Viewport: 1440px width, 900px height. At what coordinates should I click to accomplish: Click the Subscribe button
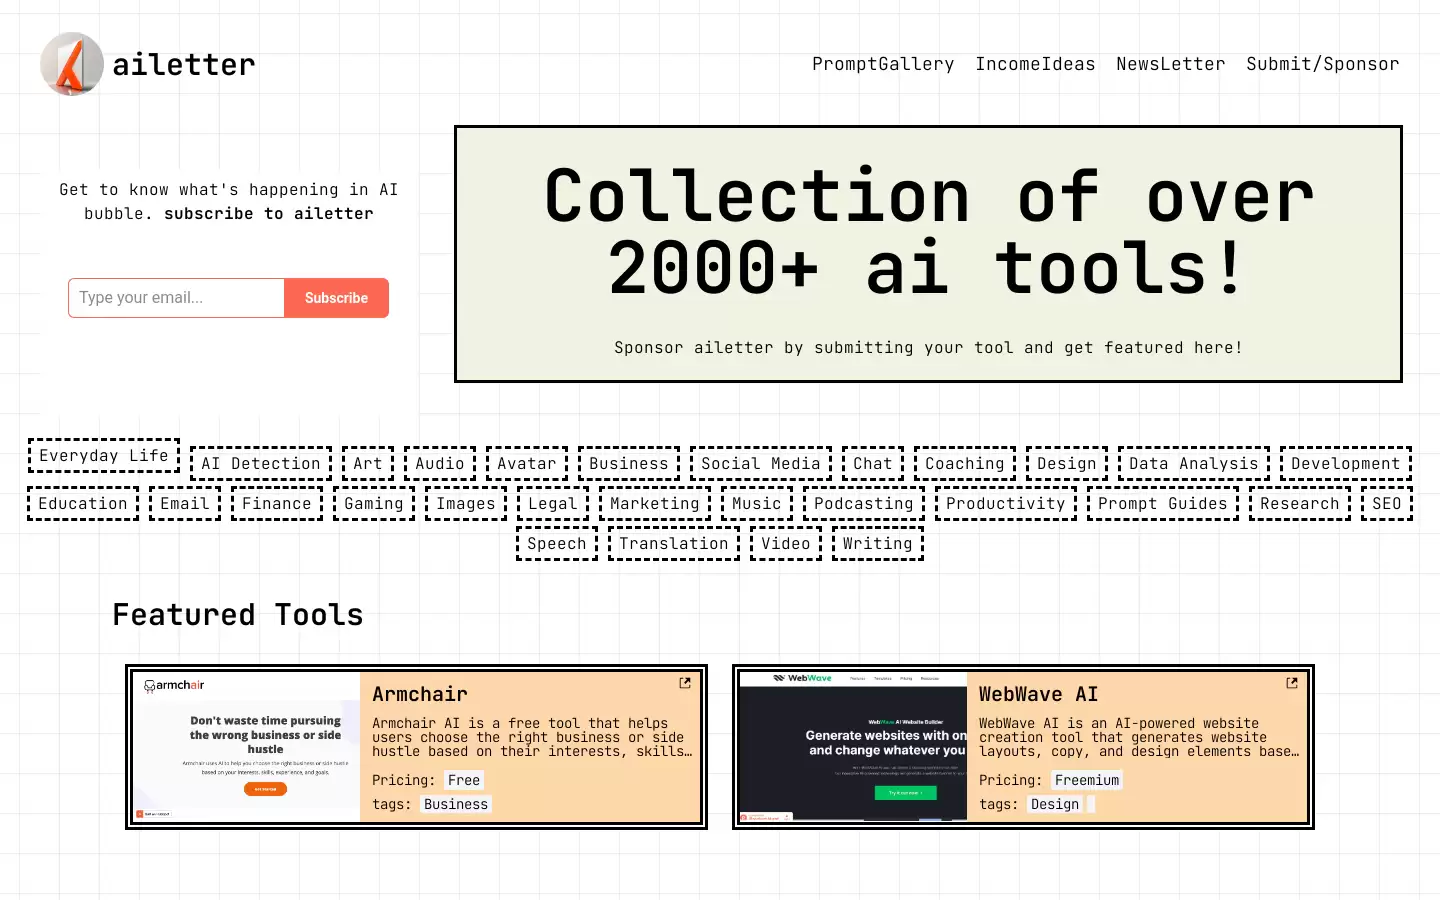point(336,298)
